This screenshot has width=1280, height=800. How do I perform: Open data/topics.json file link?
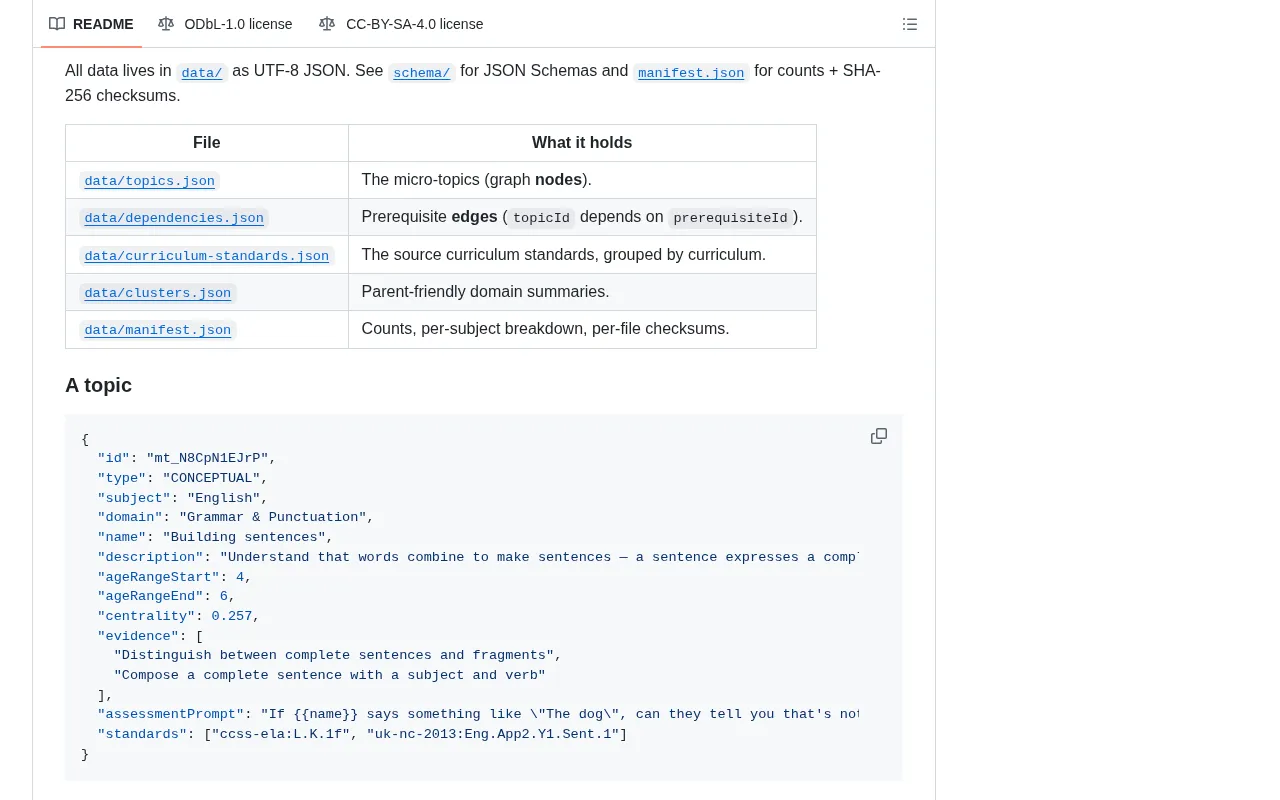(150, 181)
